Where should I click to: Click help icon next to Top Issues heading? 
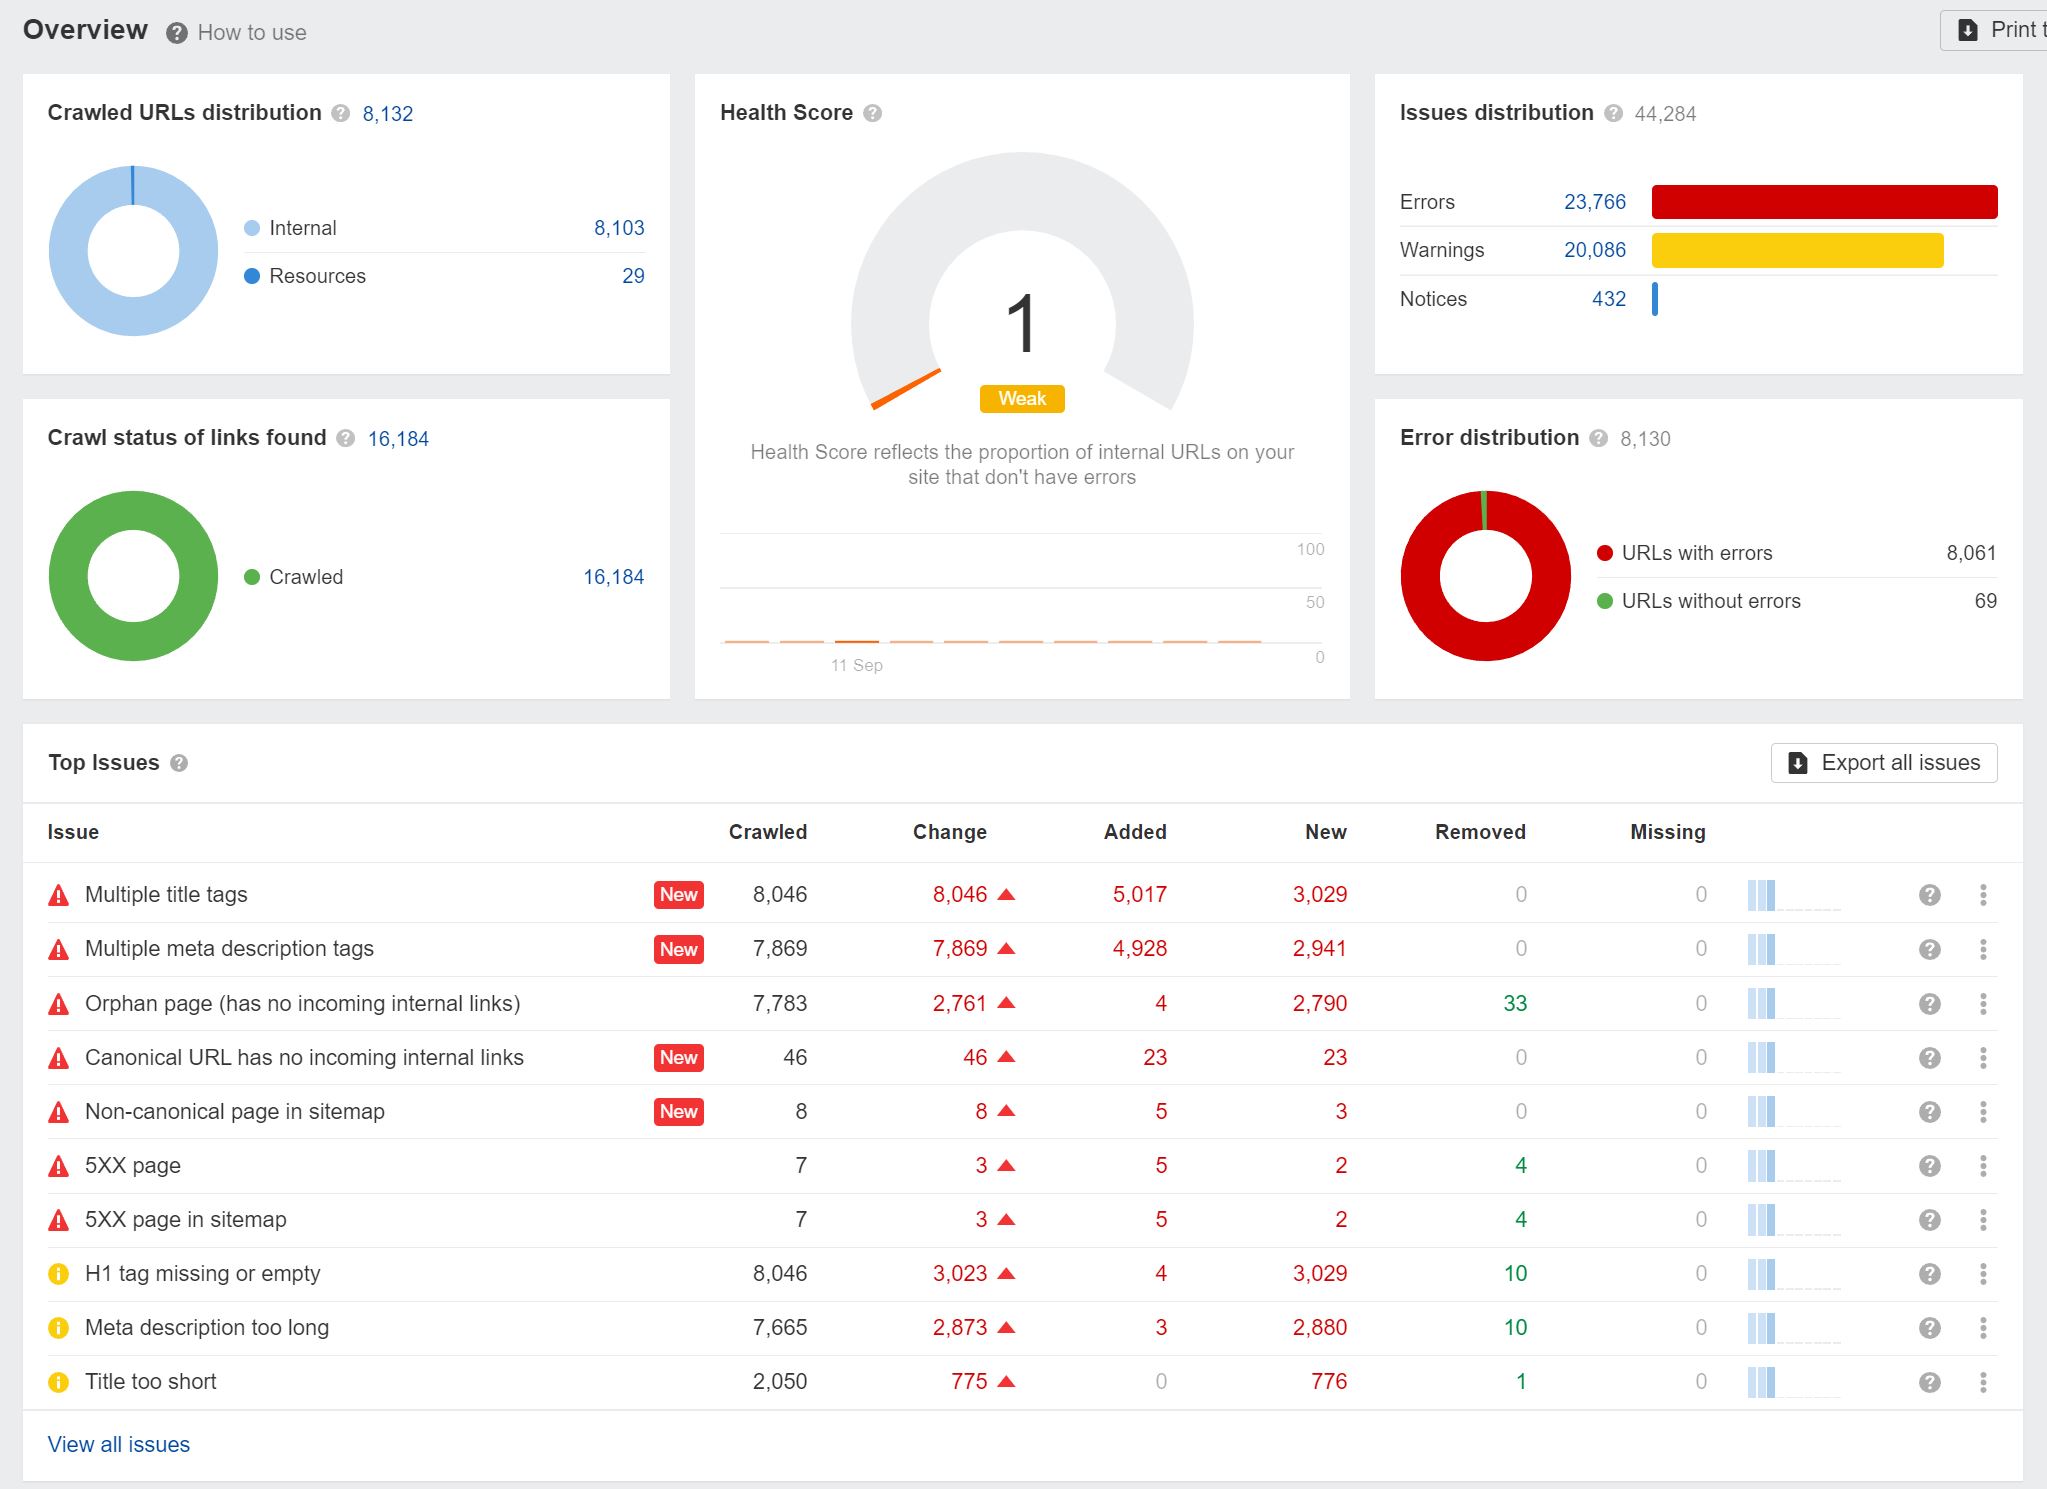click(x=179, y=763)
